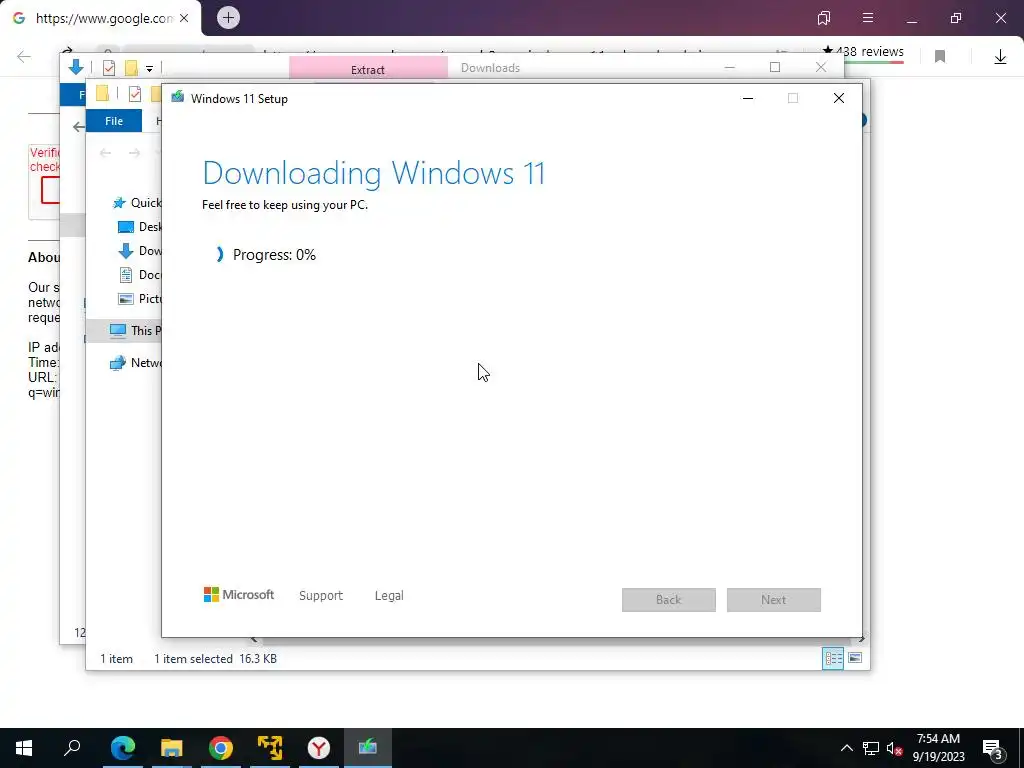The height and width of the screenshot is (768, 1024).
Task: Click properties checkmark icon in back Explorer toolbar
Action: (109, 68)
